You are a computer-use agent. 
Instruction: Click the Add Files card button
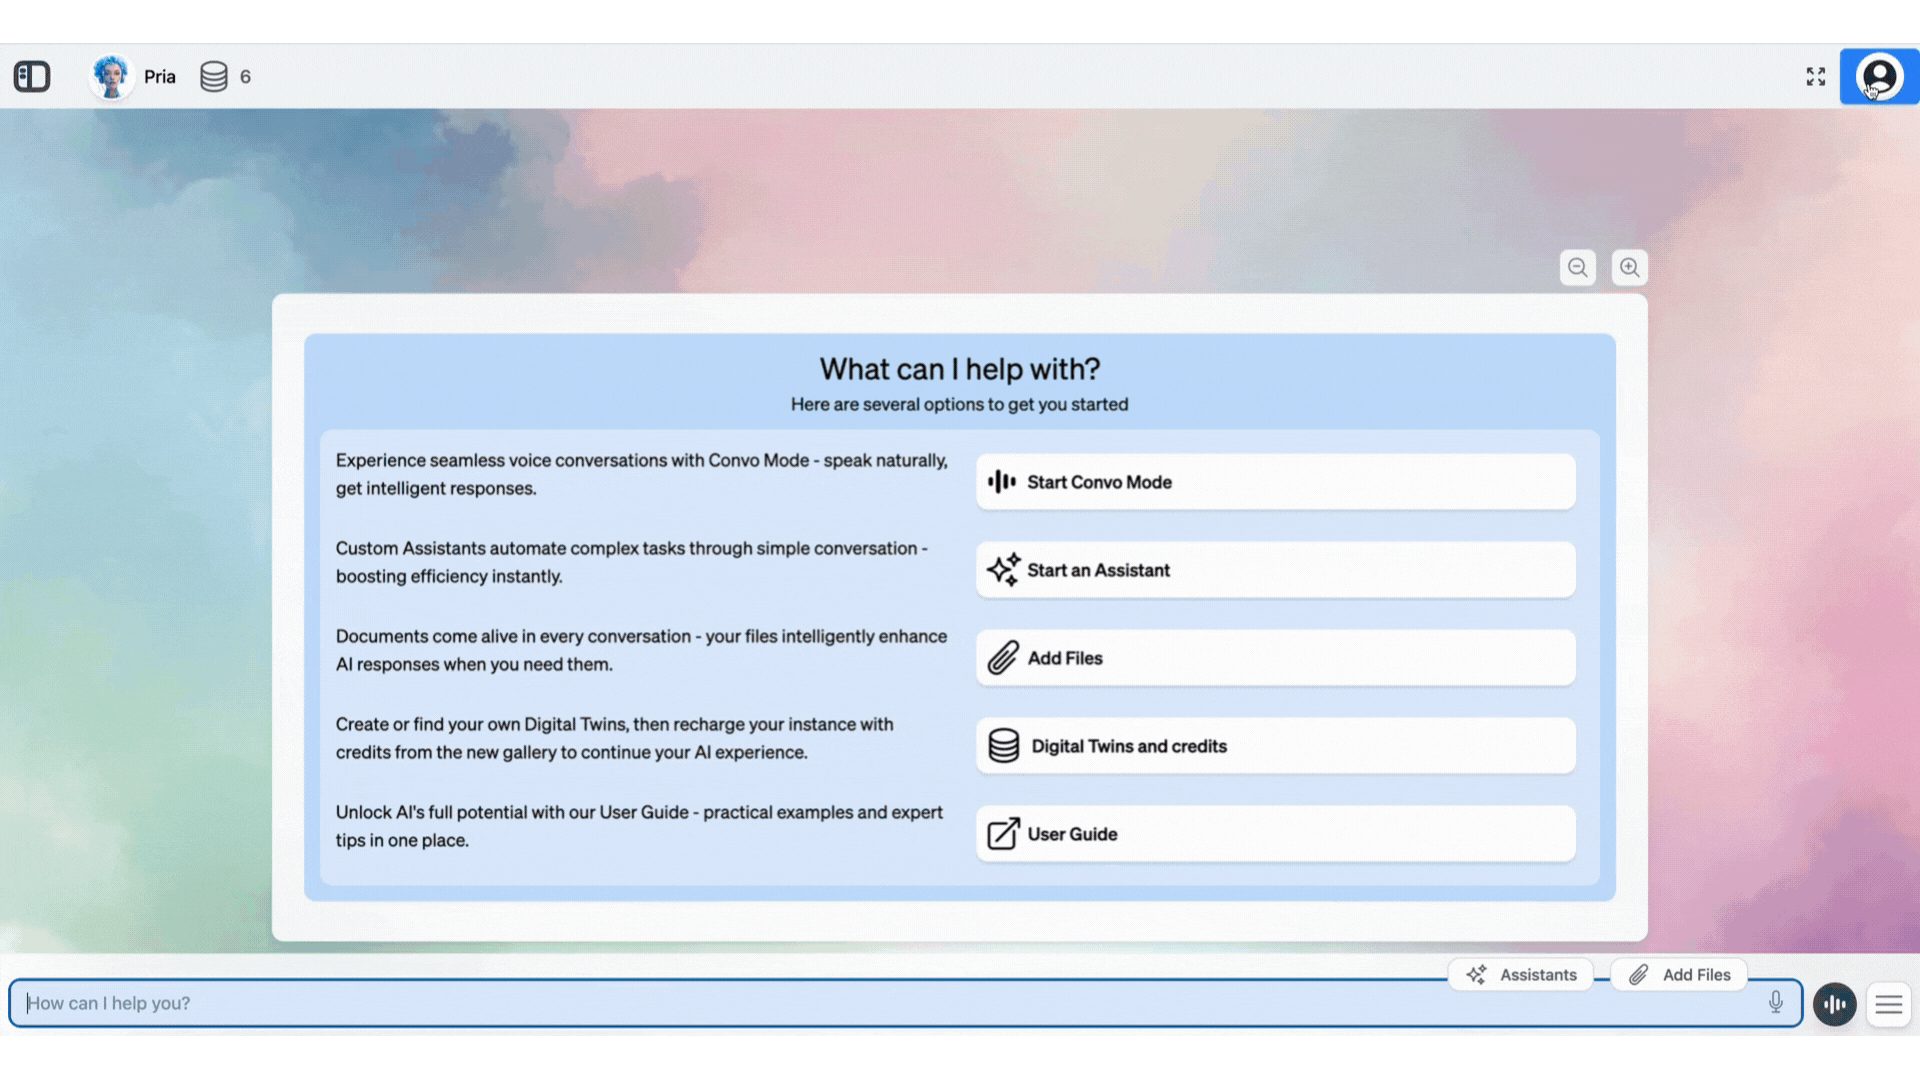[1275, 658]
